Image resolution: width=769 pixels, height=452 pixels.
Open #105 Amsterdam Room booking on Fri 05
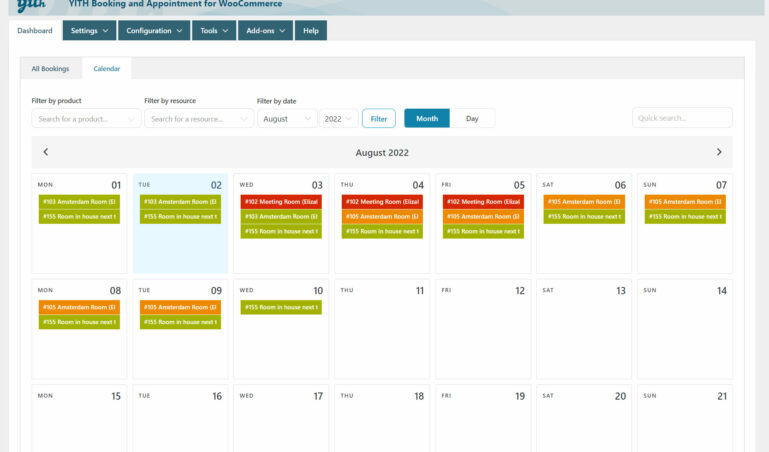pos(483,216)
